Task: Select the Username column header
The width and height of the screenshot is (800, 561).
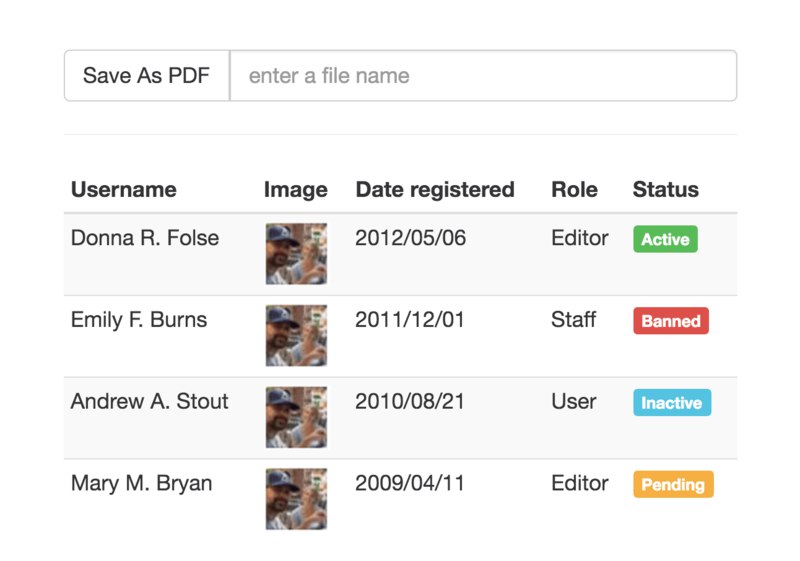Action: click(x=124, y=190)
